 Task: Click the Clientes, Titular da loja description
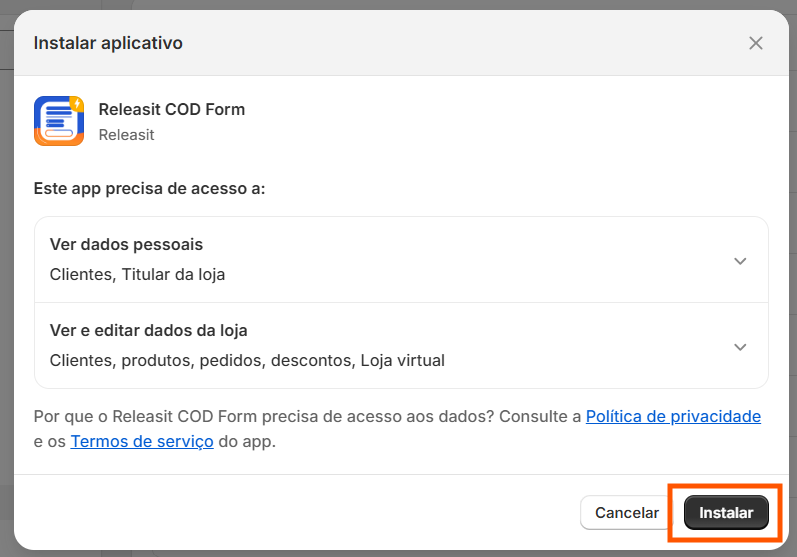coord(137,274)
